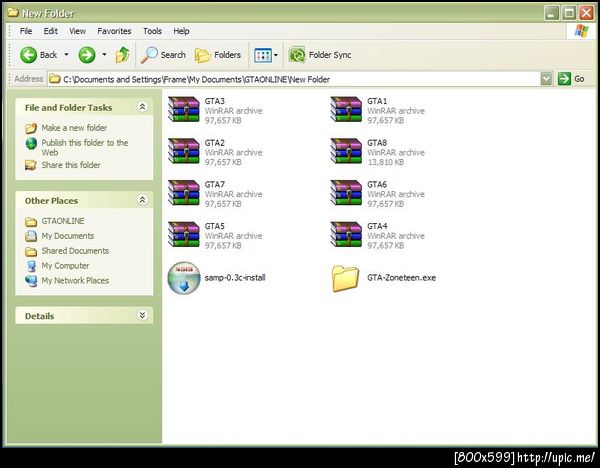The width and height of the screenshot is (600, 468).
Task: Click the GTA-Zoneteen.exe name label
Action: click(x=401, y=278)
